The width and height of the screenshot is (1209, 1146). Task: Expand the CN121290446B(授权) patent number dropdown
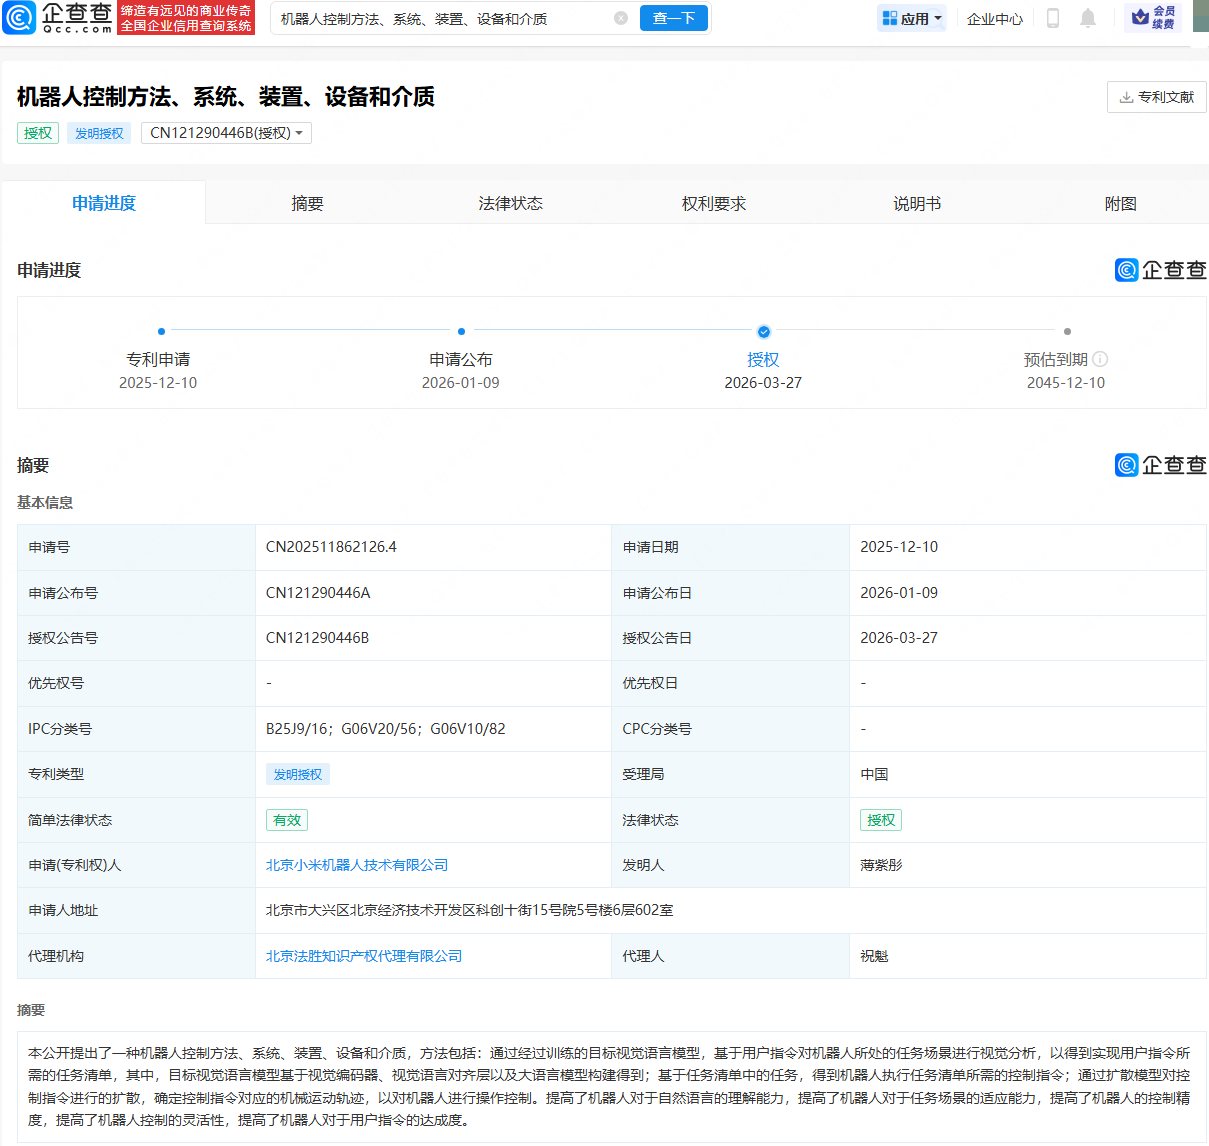pos(226,132)
